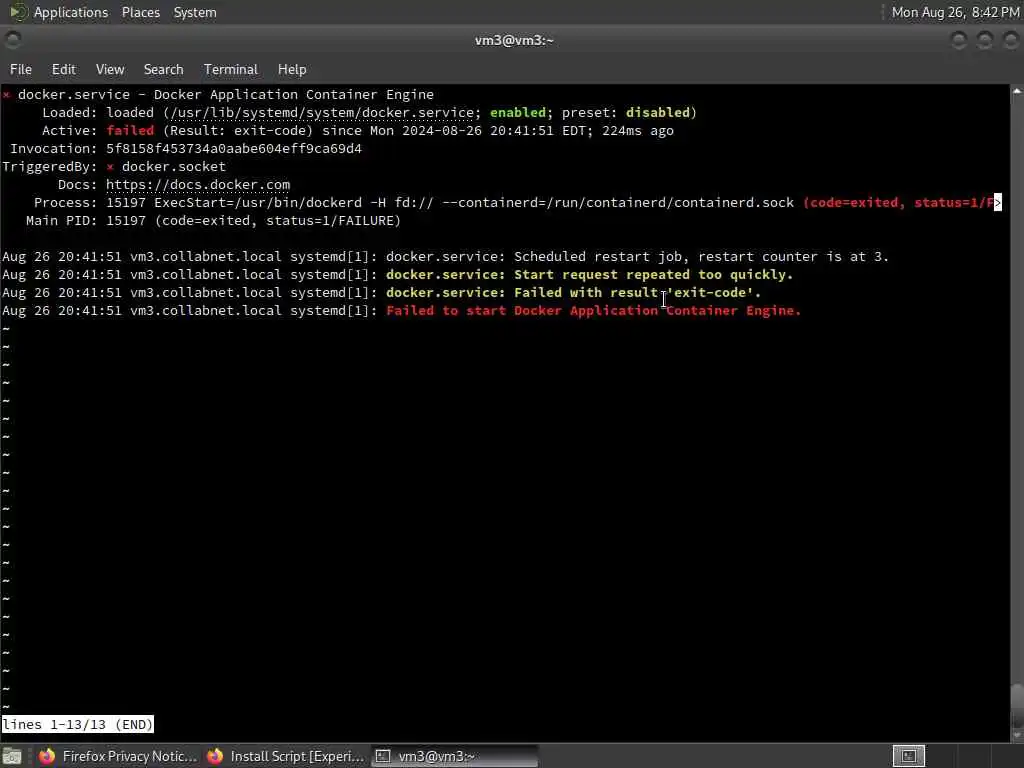
Task: Click the Firefox icon of Install Script entry
Action: click(215, 756)
